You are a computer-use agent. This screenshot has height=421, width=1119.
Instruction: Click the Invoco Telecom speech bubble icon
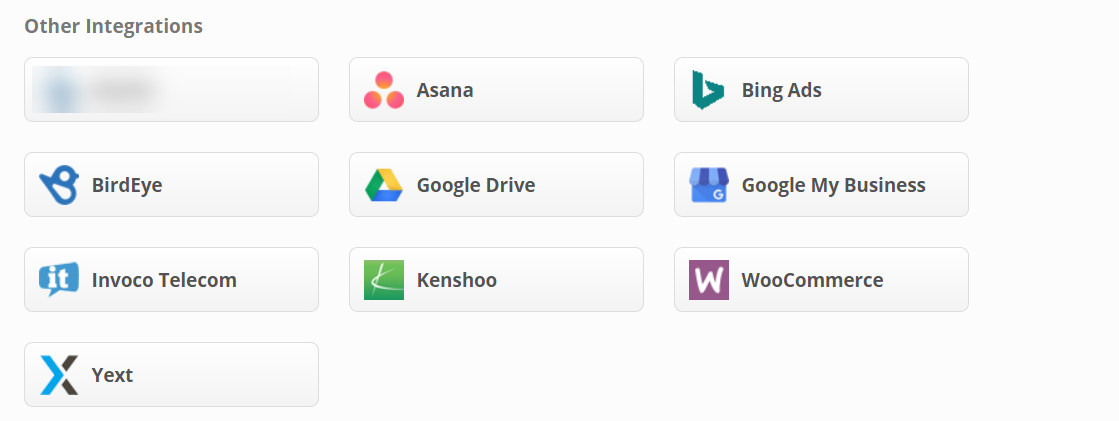(x=58, y=280)
